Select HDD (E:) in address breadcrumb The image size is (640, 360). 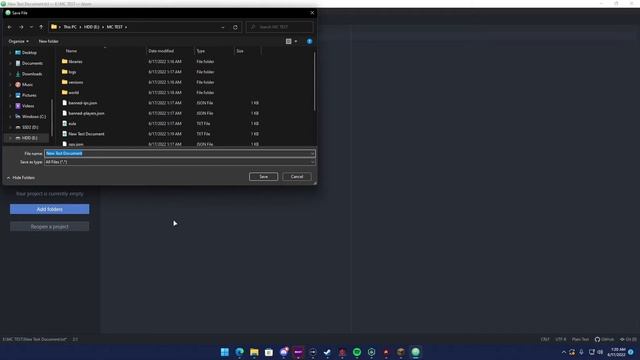[x=91, y=27]
